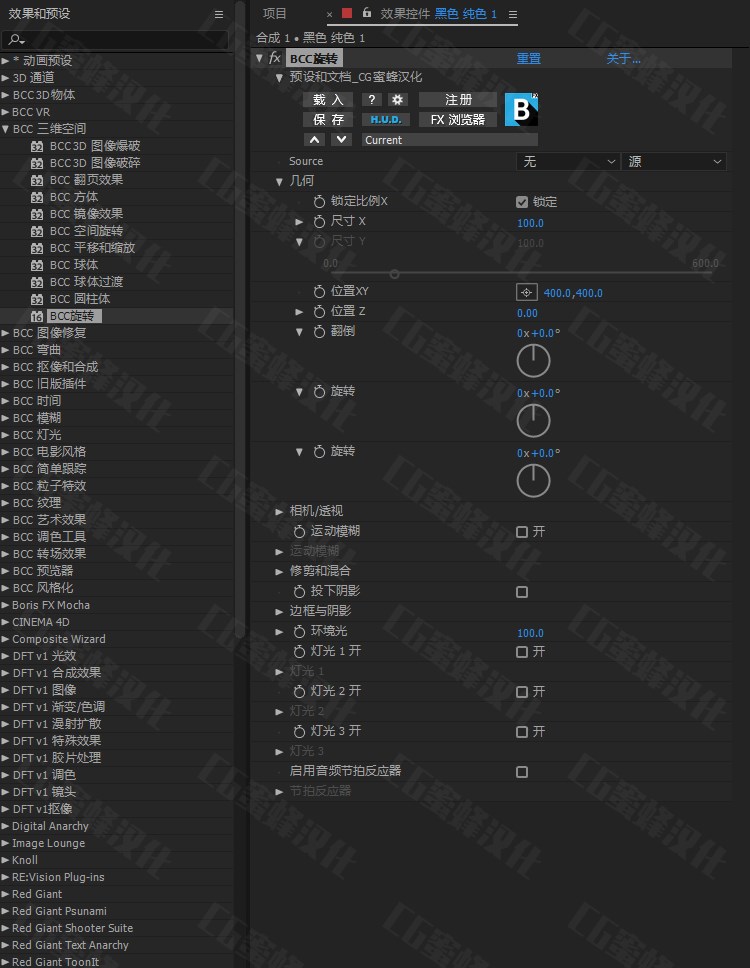Expand the Red Giant category
The image size is (750, 968).
[x=6, y=894]
